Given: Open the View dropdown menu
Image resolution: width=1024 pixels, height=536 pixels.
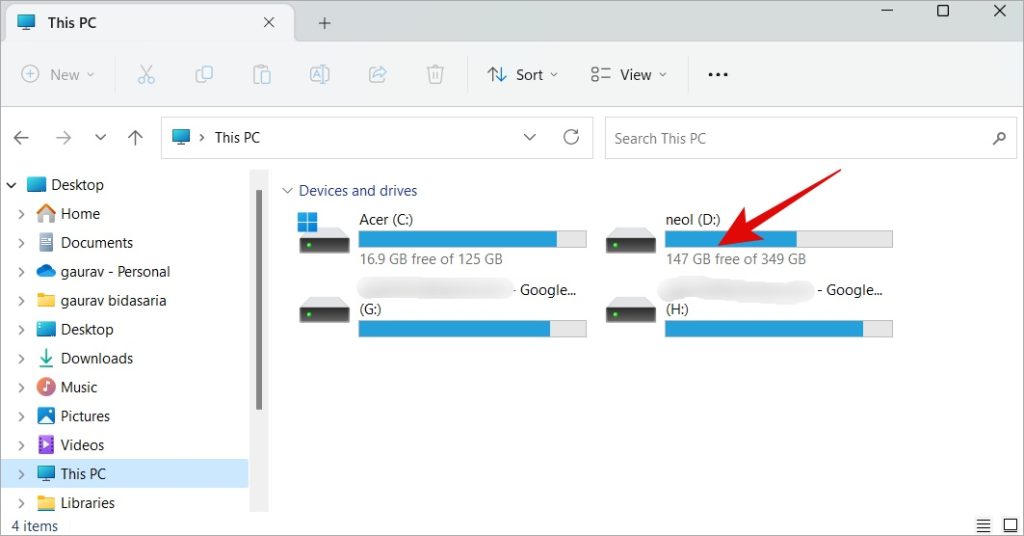Looking at the screenshot, I should tap(628, 74).
